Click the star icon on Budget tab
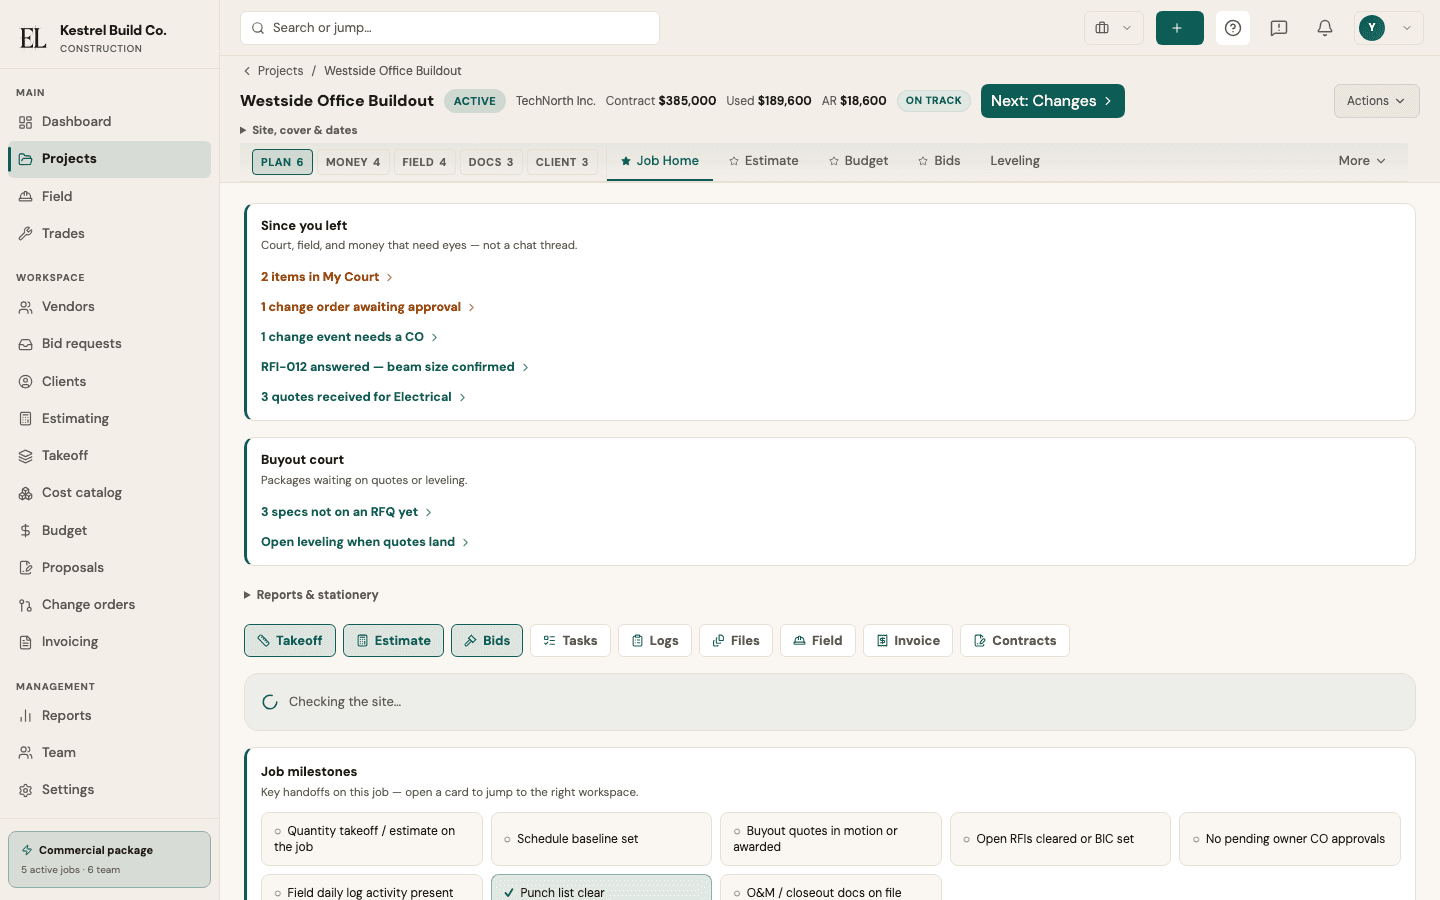The width and height of the screenshot is (1440, 900). [x=834, y=161]
